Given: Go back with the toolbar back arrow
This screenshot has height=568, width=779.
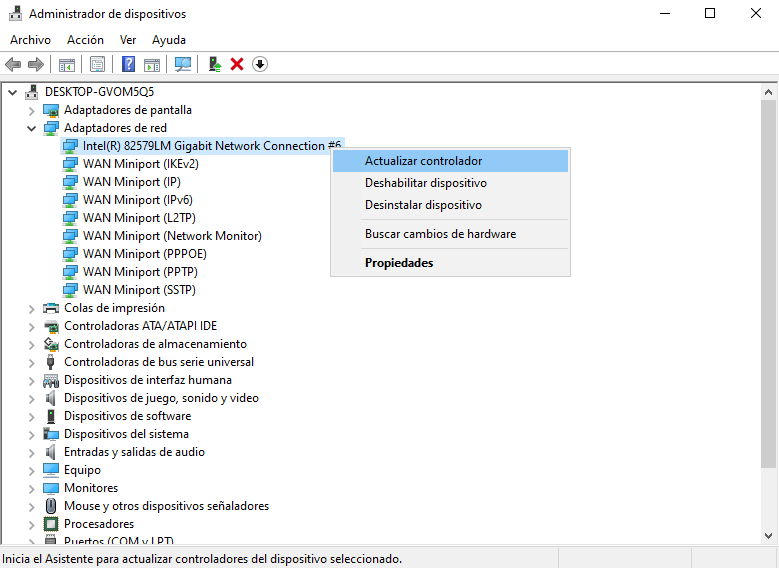Looking at the screenshot, I should (x=13, y=64).
